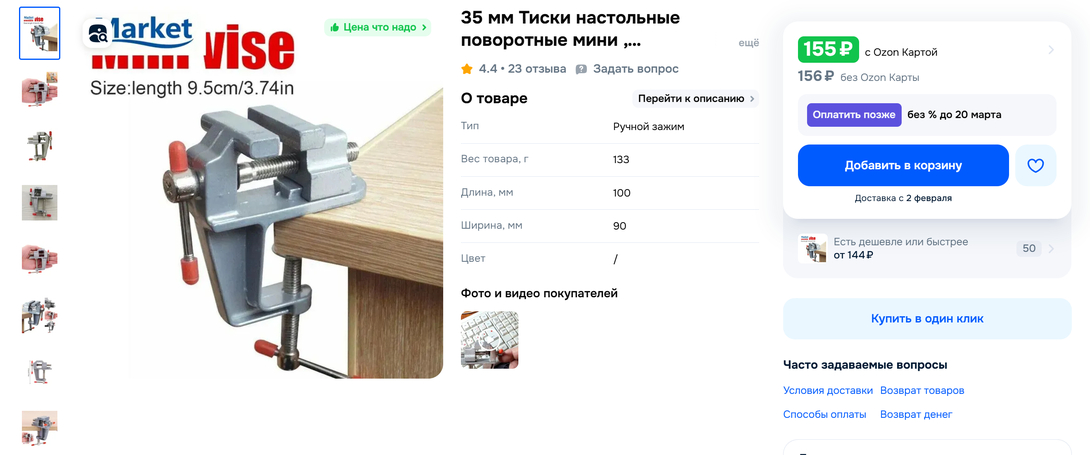Image resolution: width=1090 pixels, height=455 pixels.
Task: Open the 23 отзыва reviews link
Action: coord(537,69)
